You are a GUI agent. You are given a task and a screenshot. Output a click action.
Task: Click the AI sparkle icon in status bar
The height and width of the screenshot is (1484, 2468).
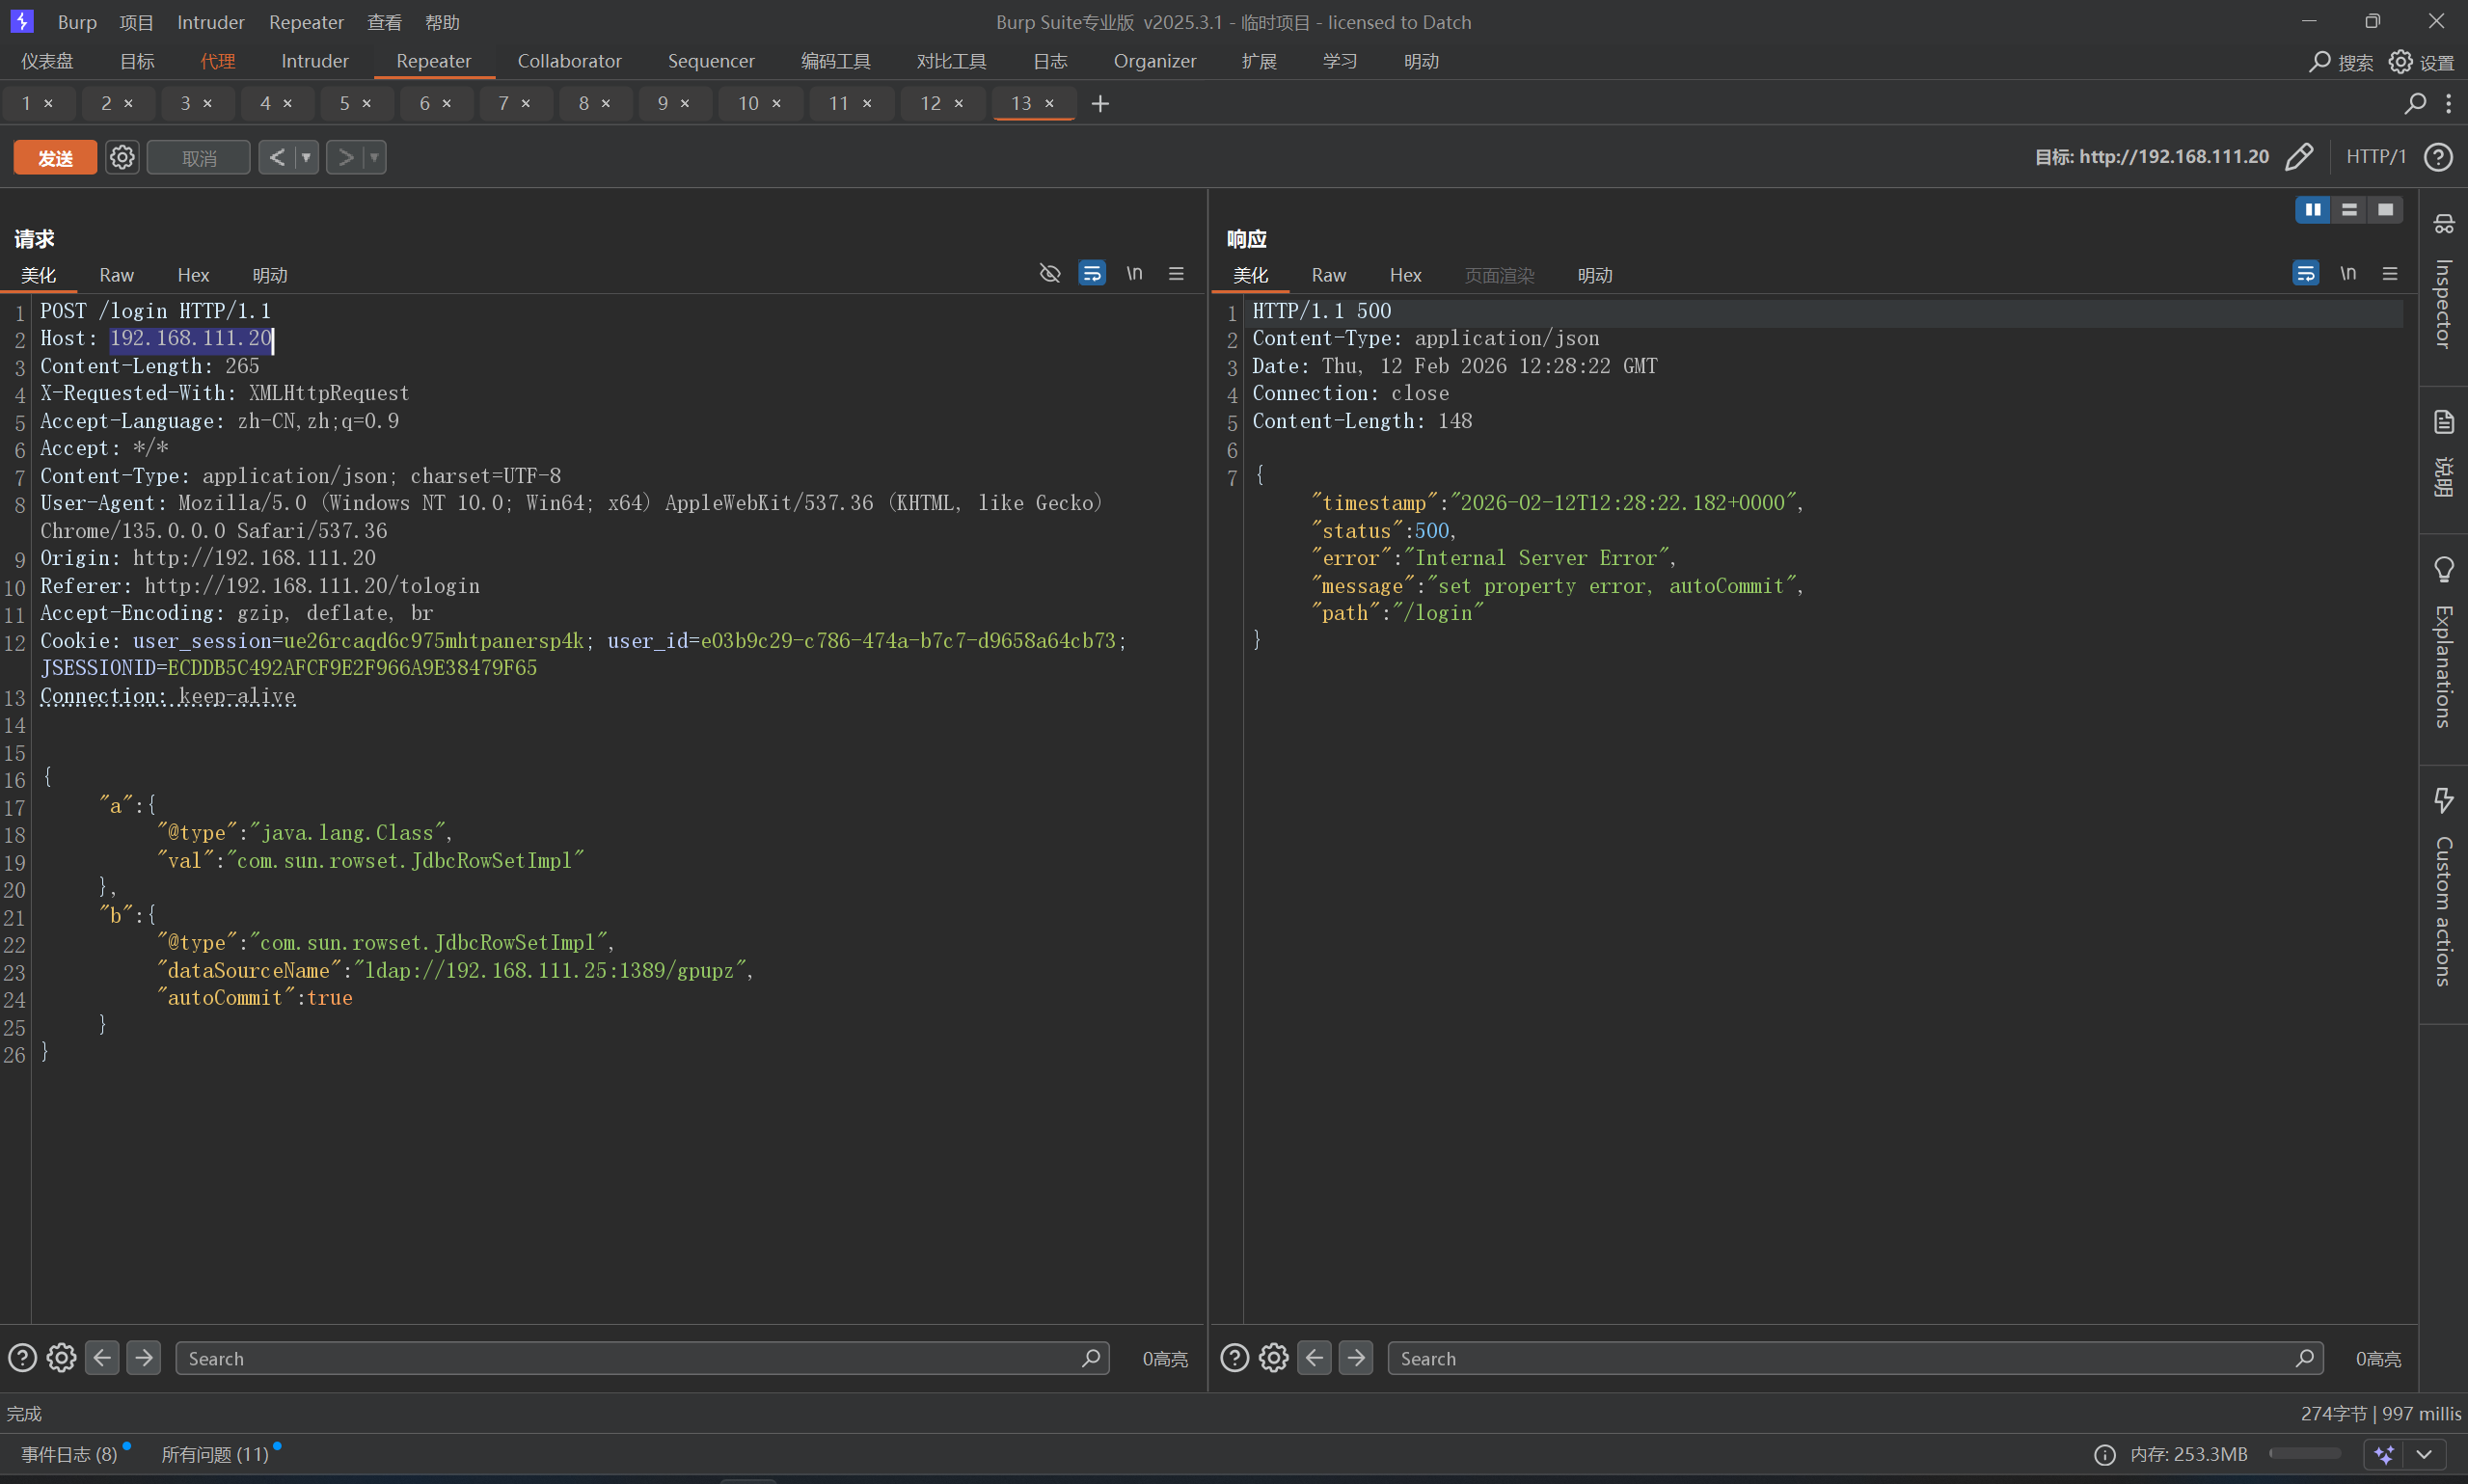[x=2384, y=1454]
